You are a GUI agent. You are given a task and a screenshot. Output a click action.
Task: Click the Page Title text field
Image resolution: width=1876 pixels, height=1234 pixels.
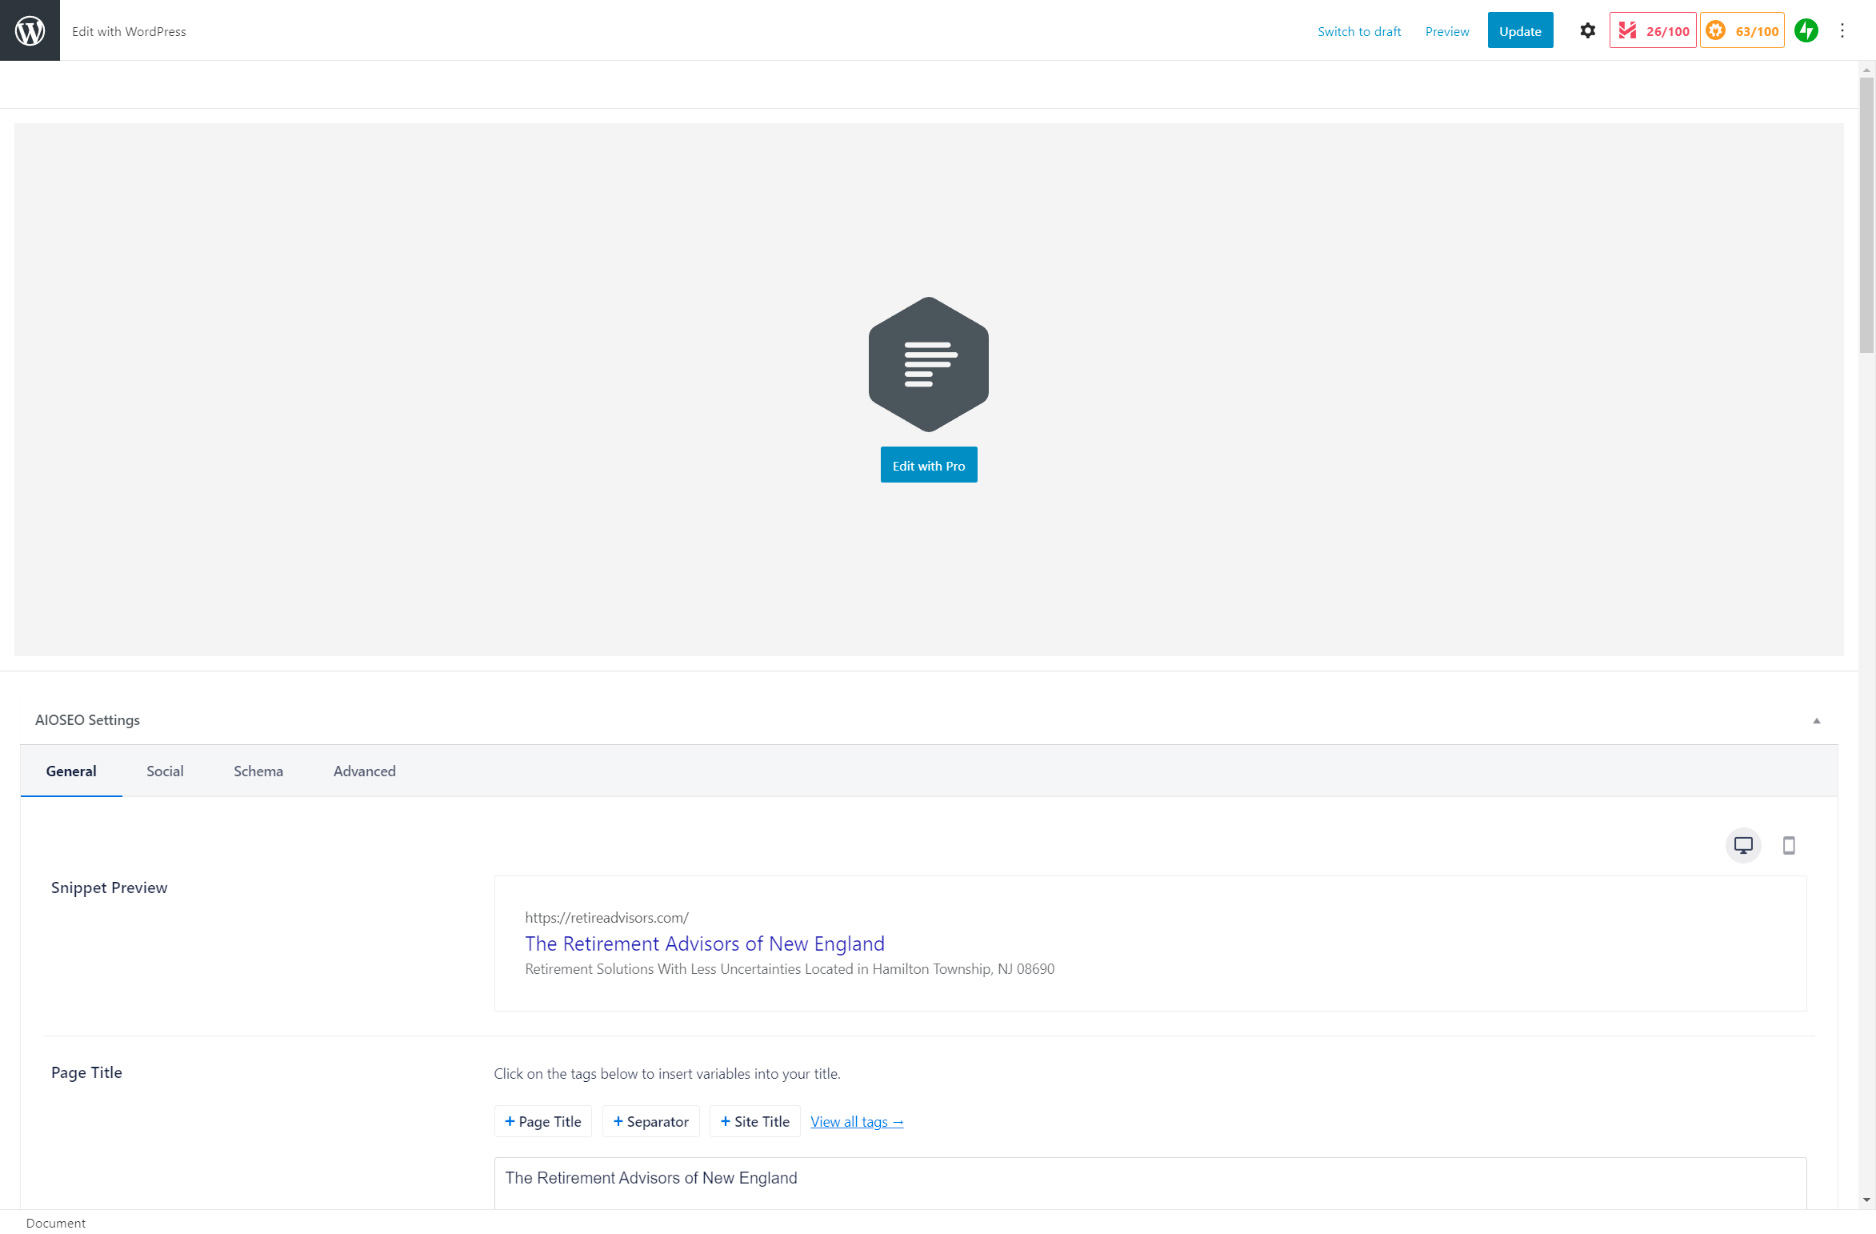click(x=1150, y=1179)
